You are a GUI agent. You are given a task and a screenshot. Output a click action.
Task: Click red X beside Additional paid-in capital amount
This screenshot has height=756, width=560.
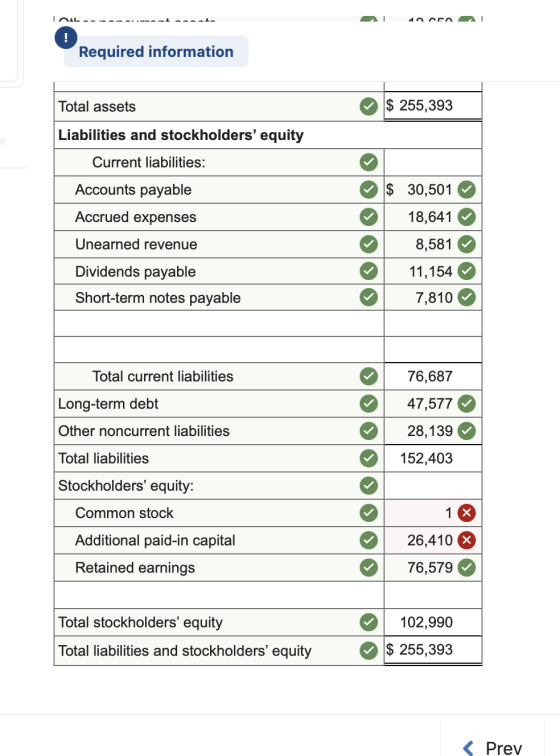466,540
